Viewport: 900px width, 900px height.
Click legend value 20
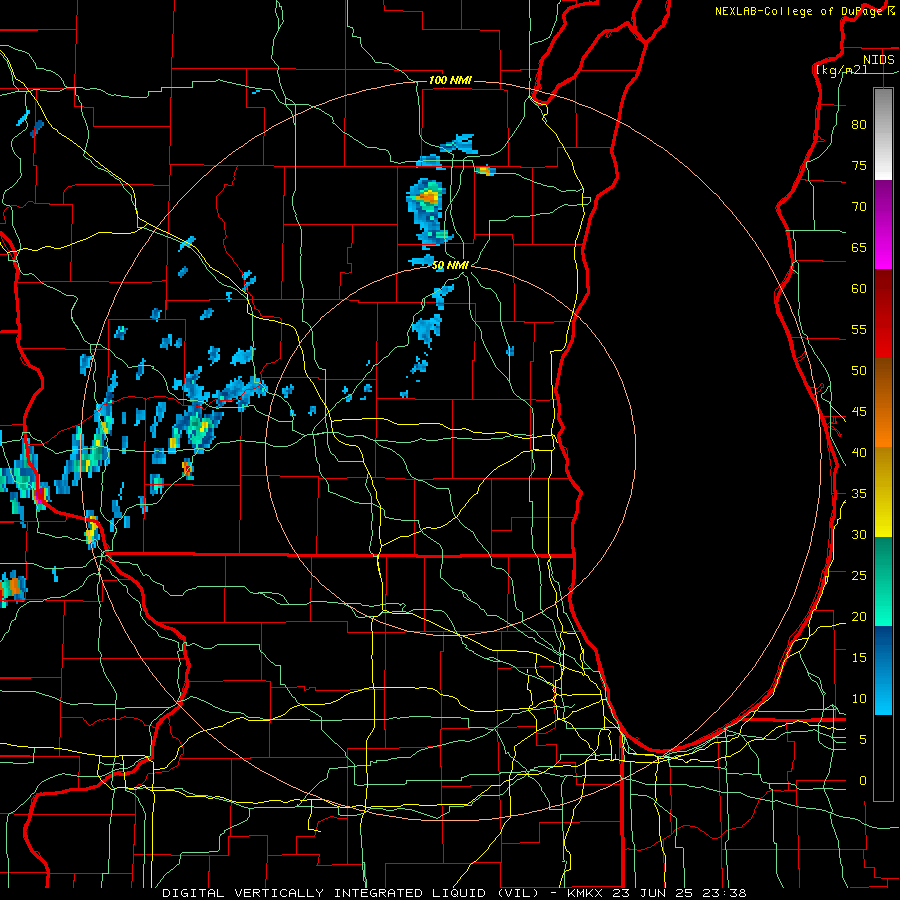click(x=859, y=617)
